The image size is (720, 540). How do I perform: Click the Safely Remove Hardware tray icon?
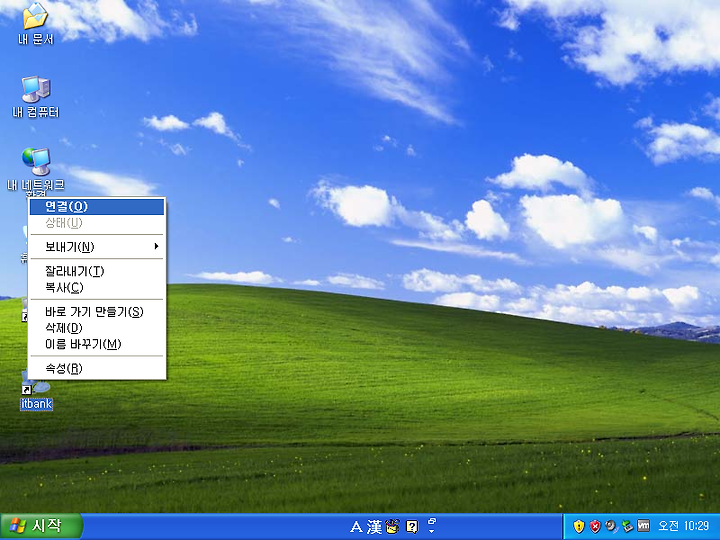coord(627,526)
